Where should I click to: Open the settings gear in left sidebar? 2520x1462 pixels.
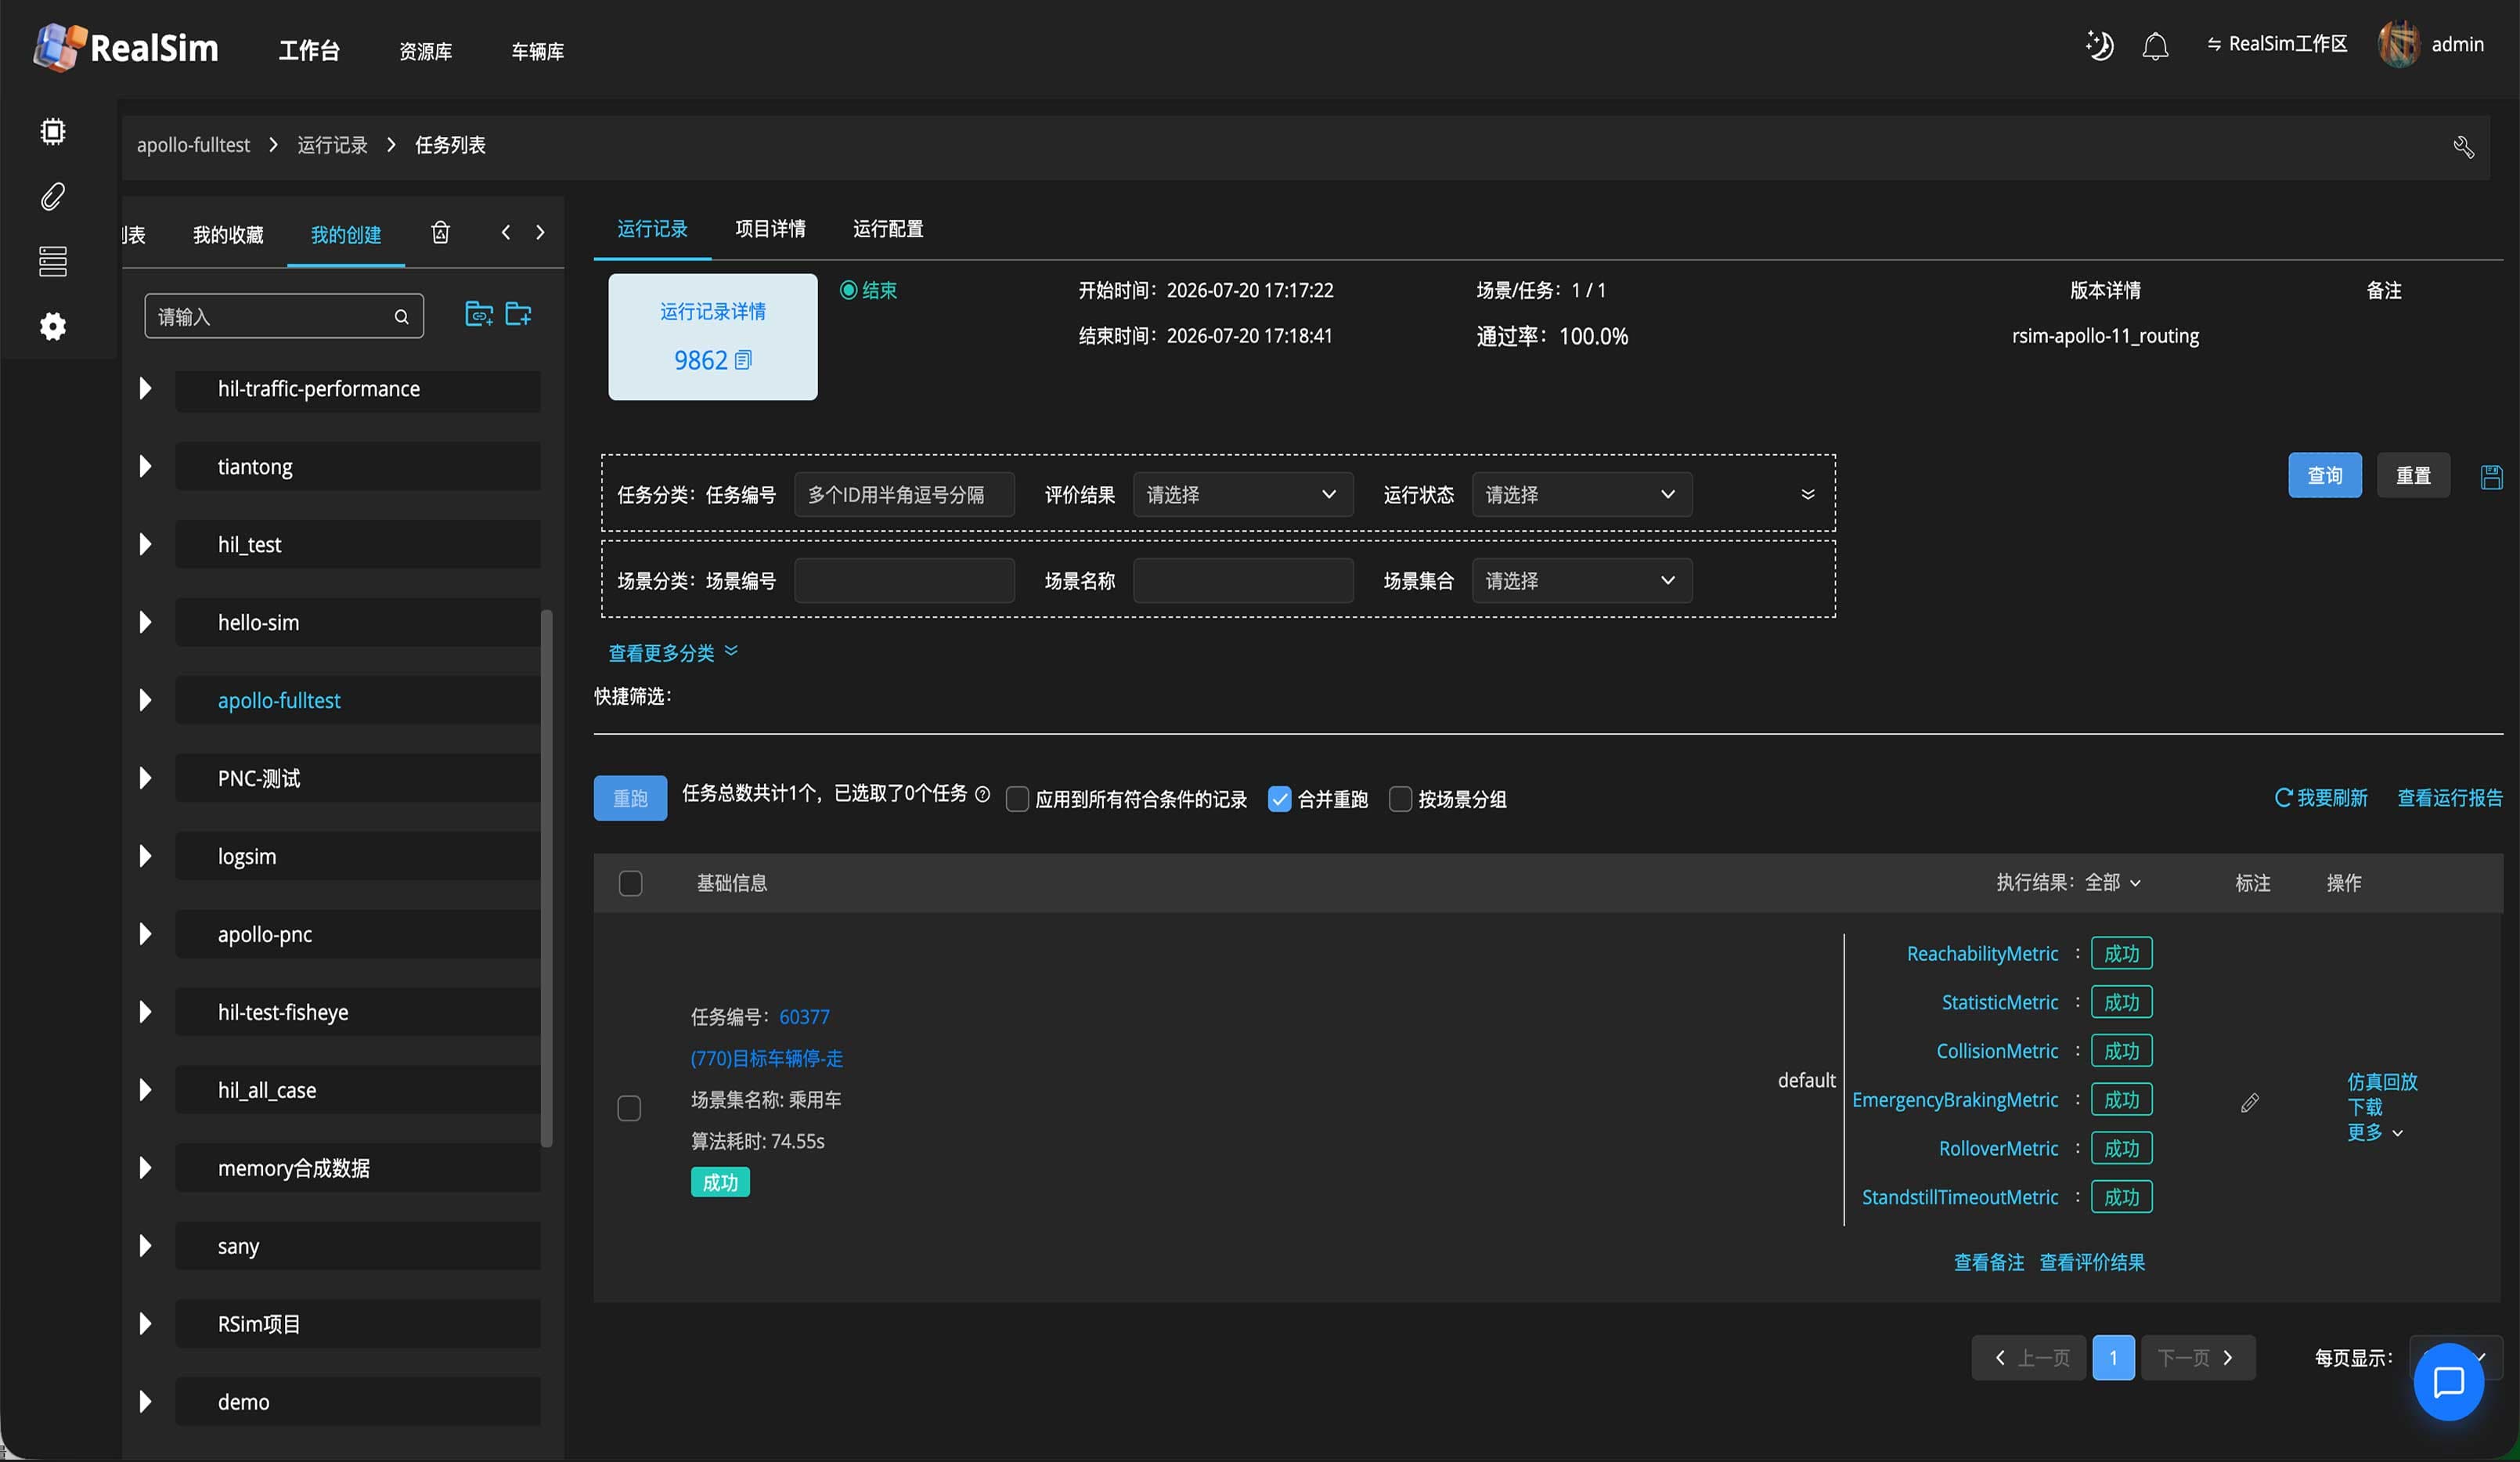53,326
